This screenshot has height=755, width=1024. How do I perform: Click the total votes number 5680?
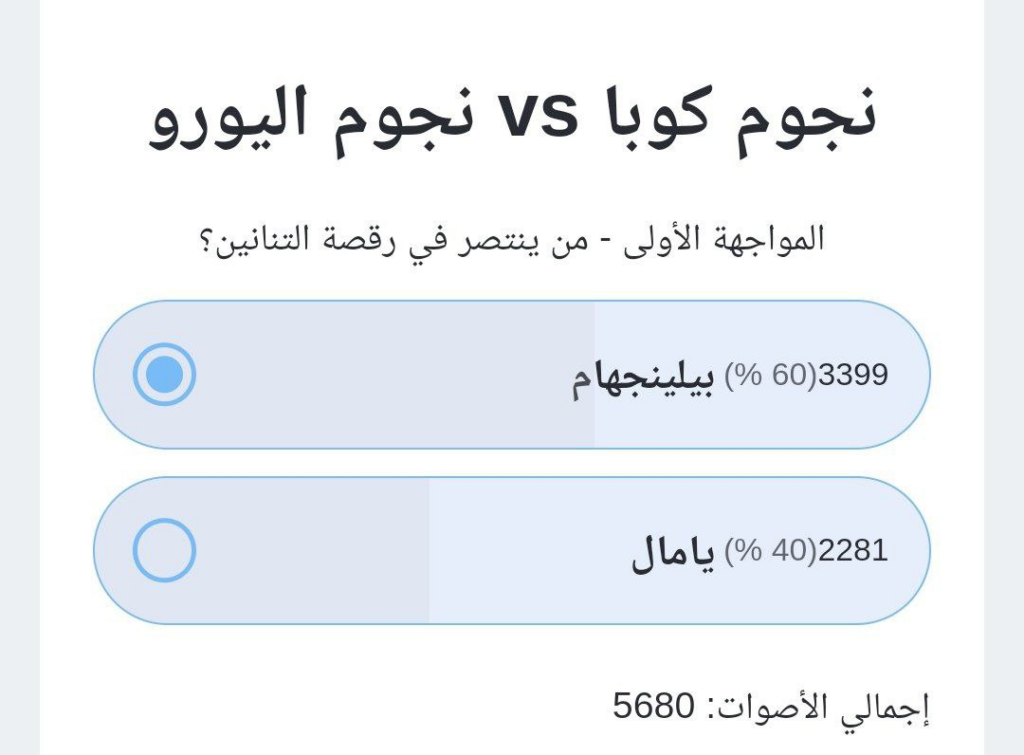652,707
